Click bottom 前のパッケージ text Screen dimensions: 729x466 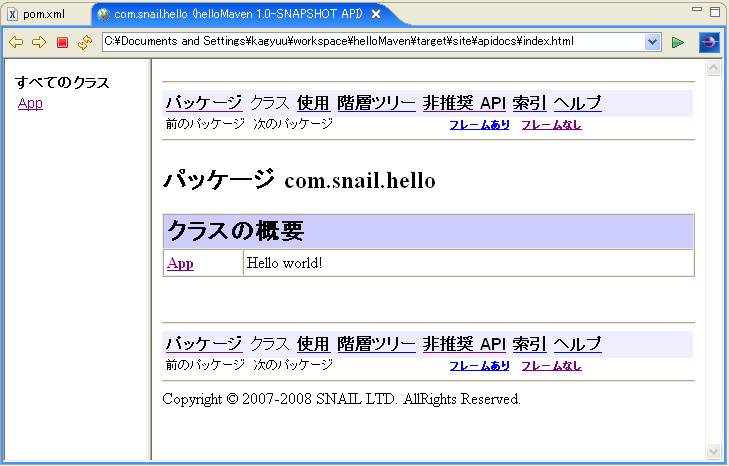[205, 365]
